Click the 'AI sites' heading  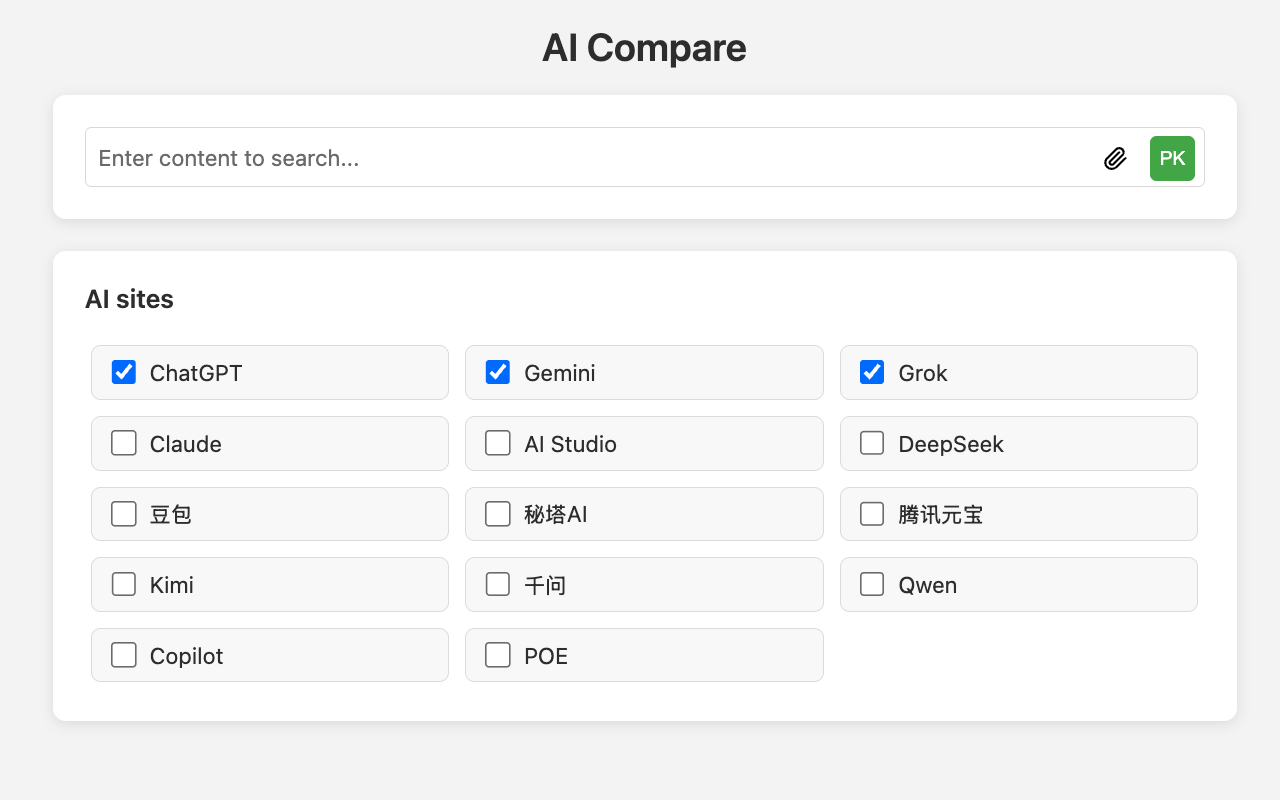(129, 299)
